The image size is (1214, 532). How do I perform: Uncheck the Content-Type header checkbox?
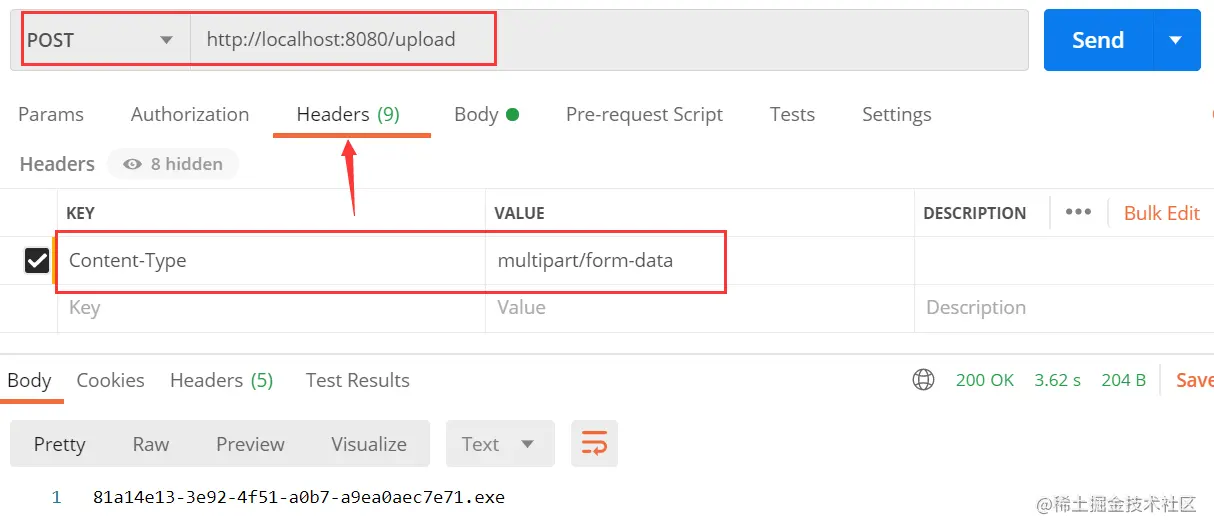[x=37, y=261]
